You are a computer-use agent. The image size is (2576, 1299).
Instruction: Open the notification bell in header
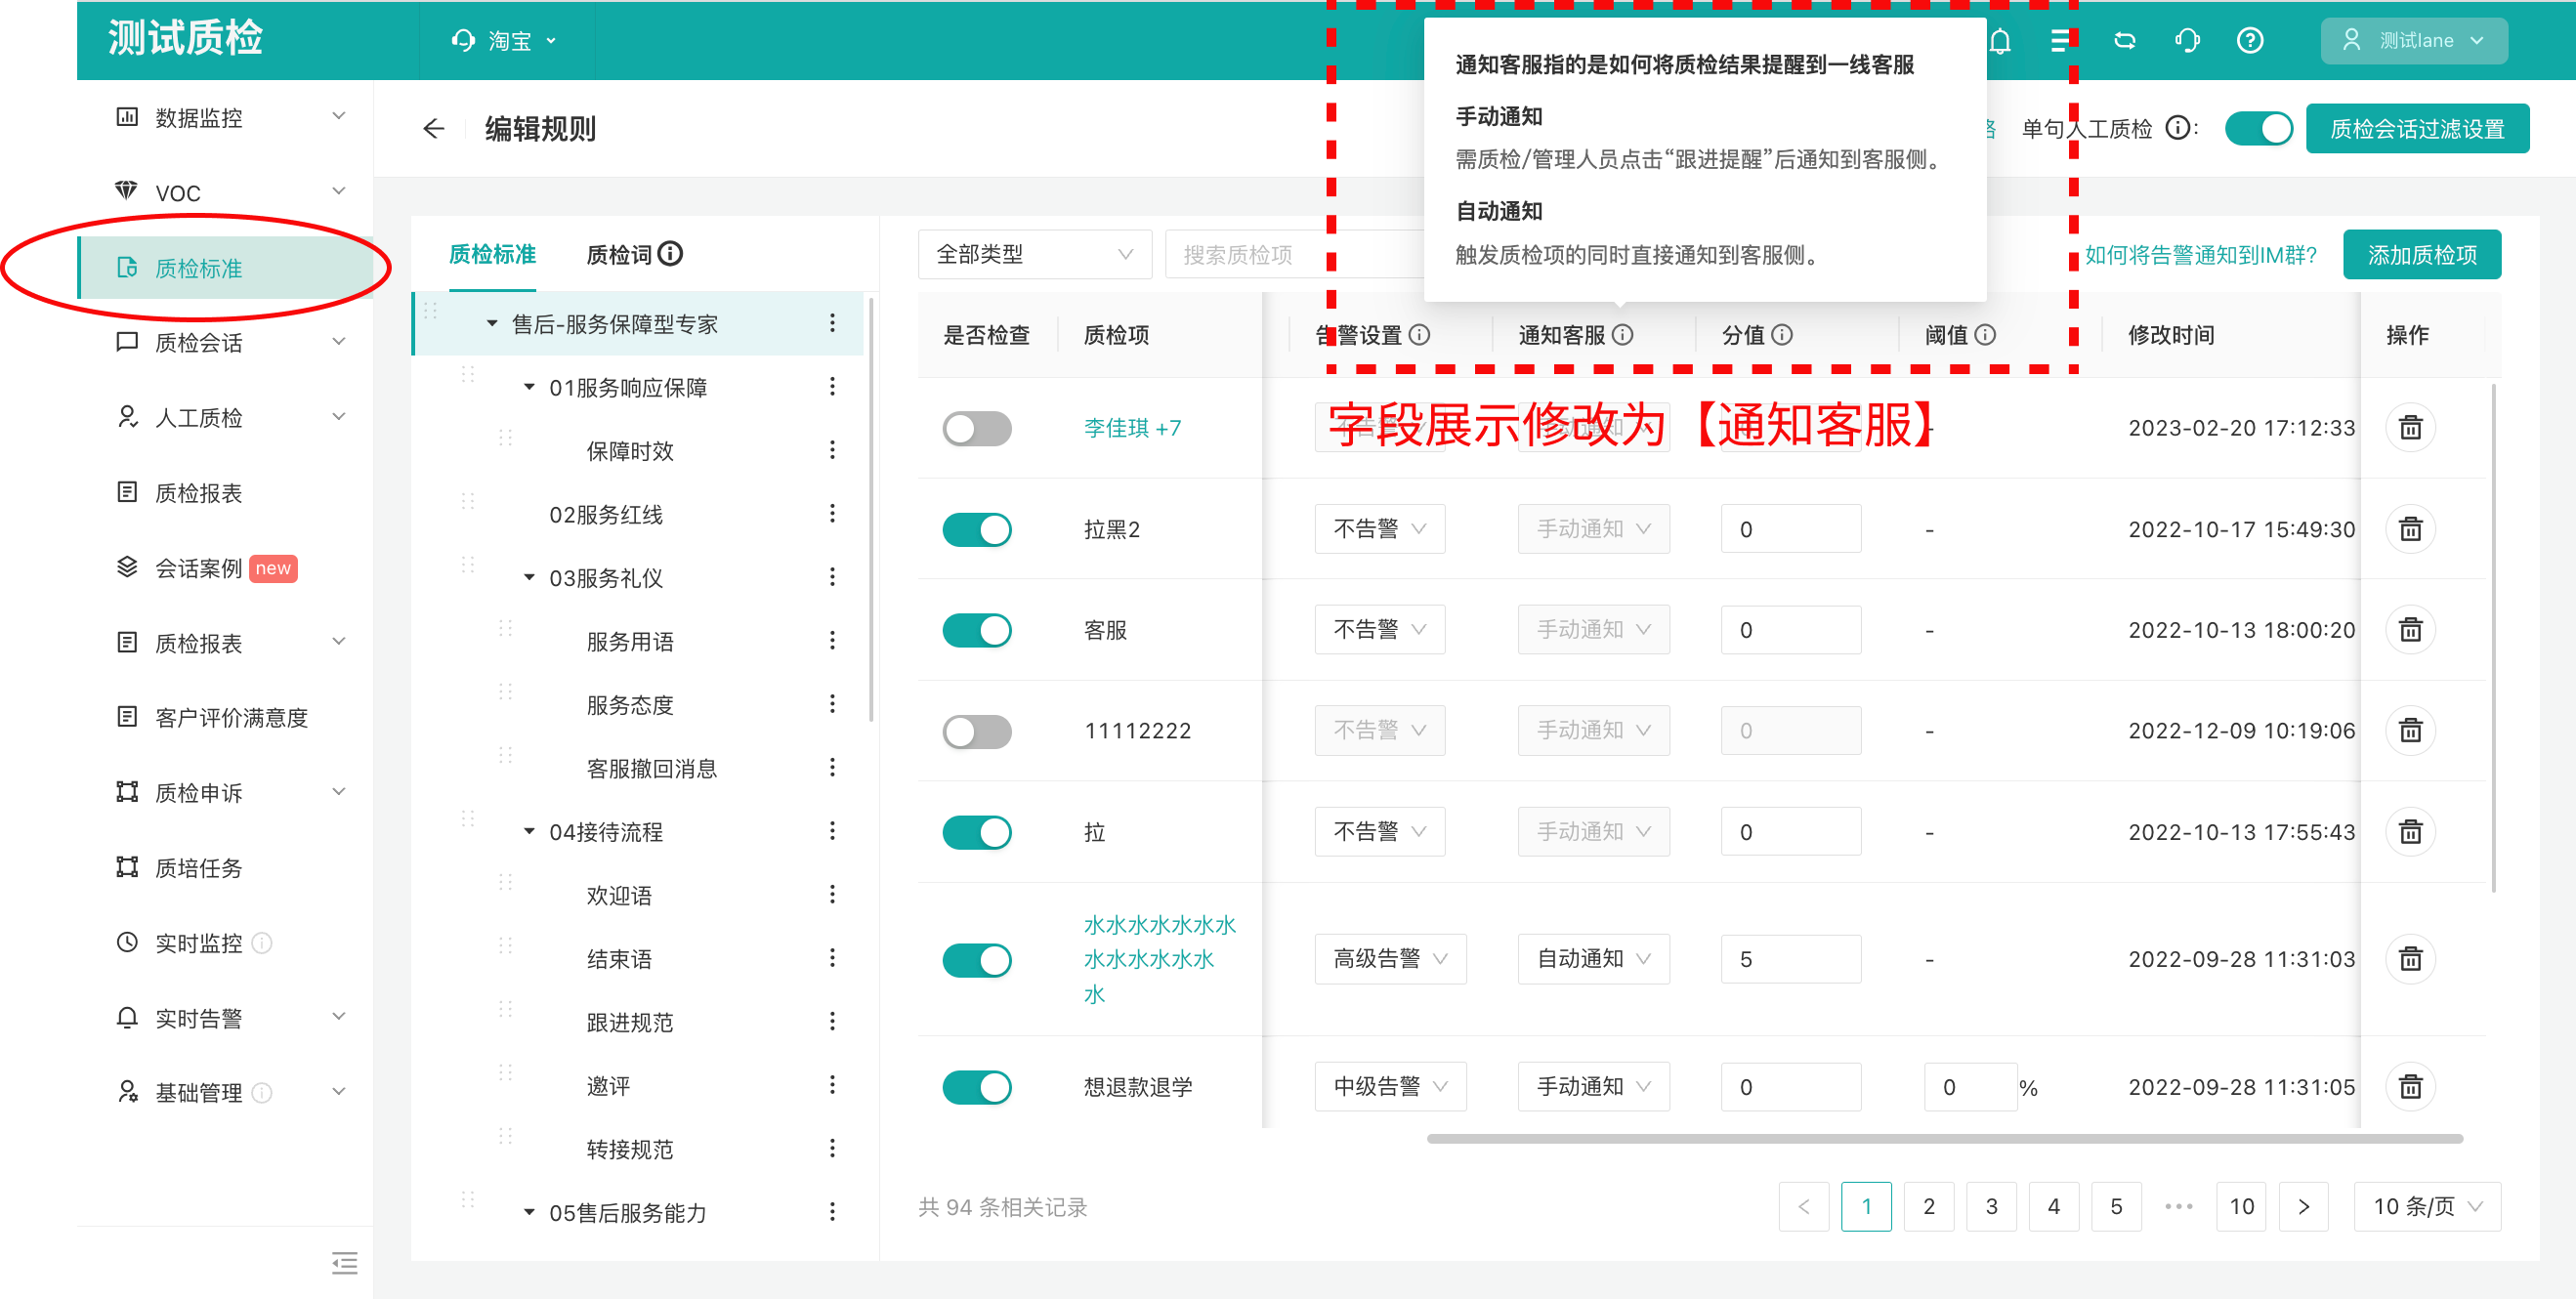pyautogui.click(x=2000, y=41)
